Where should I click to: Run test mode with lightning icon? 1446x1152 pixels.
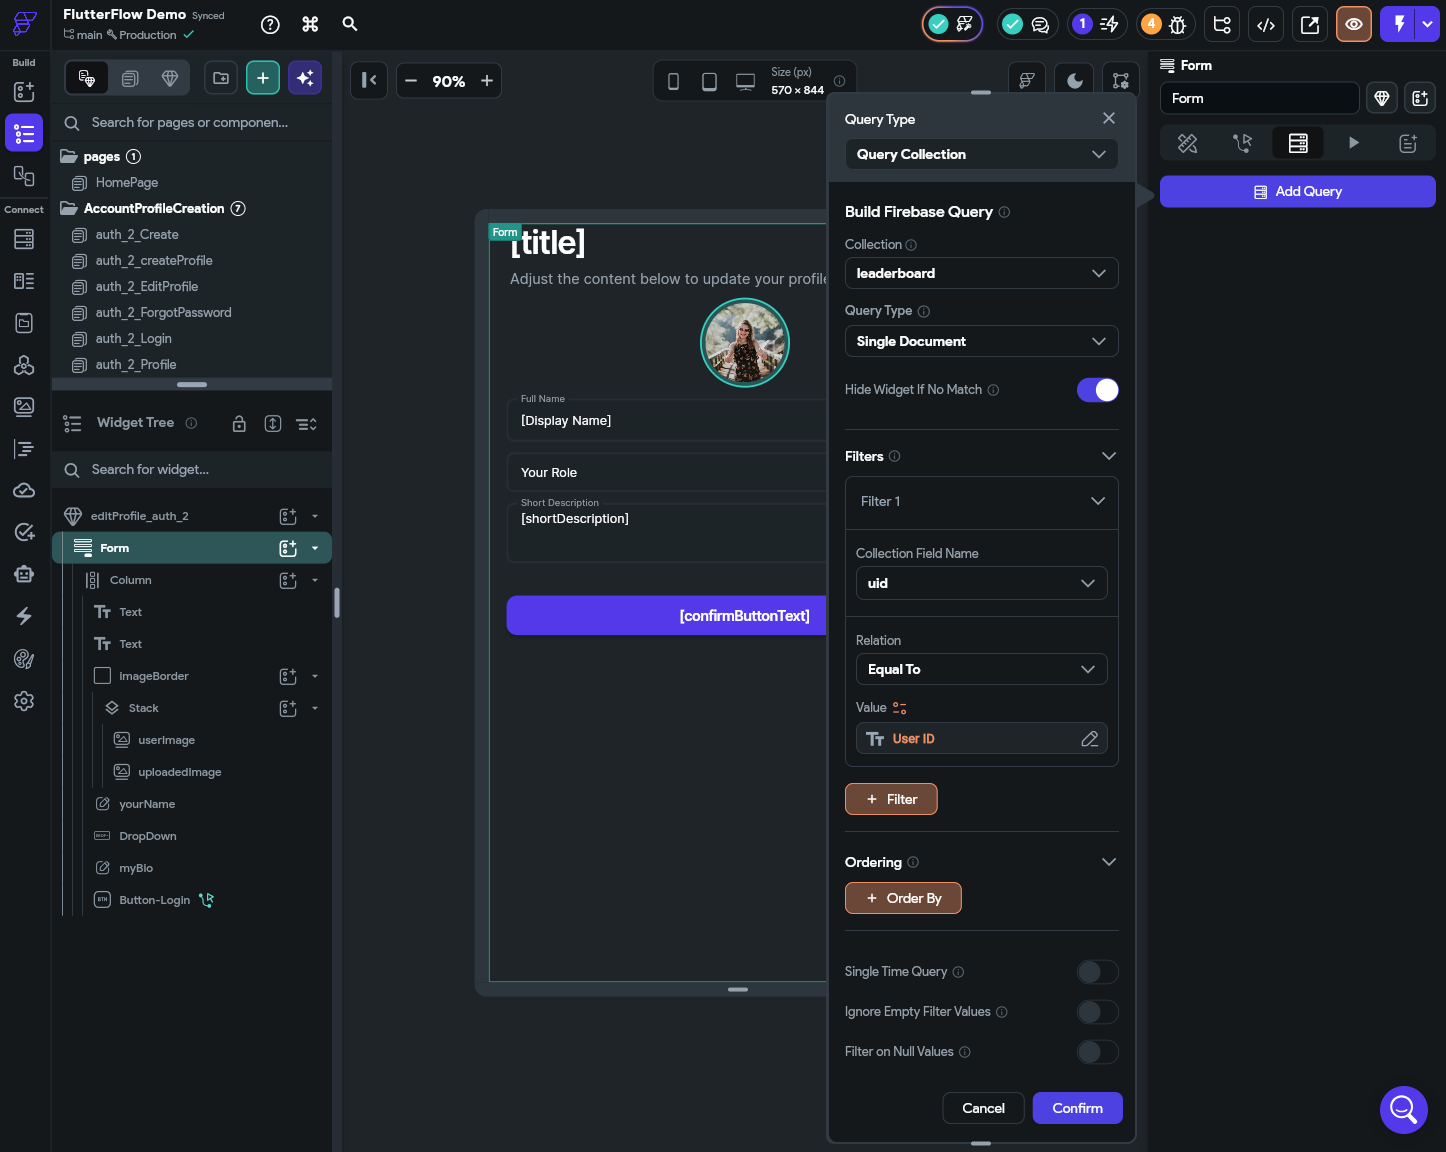click(x=1398, y=24)
